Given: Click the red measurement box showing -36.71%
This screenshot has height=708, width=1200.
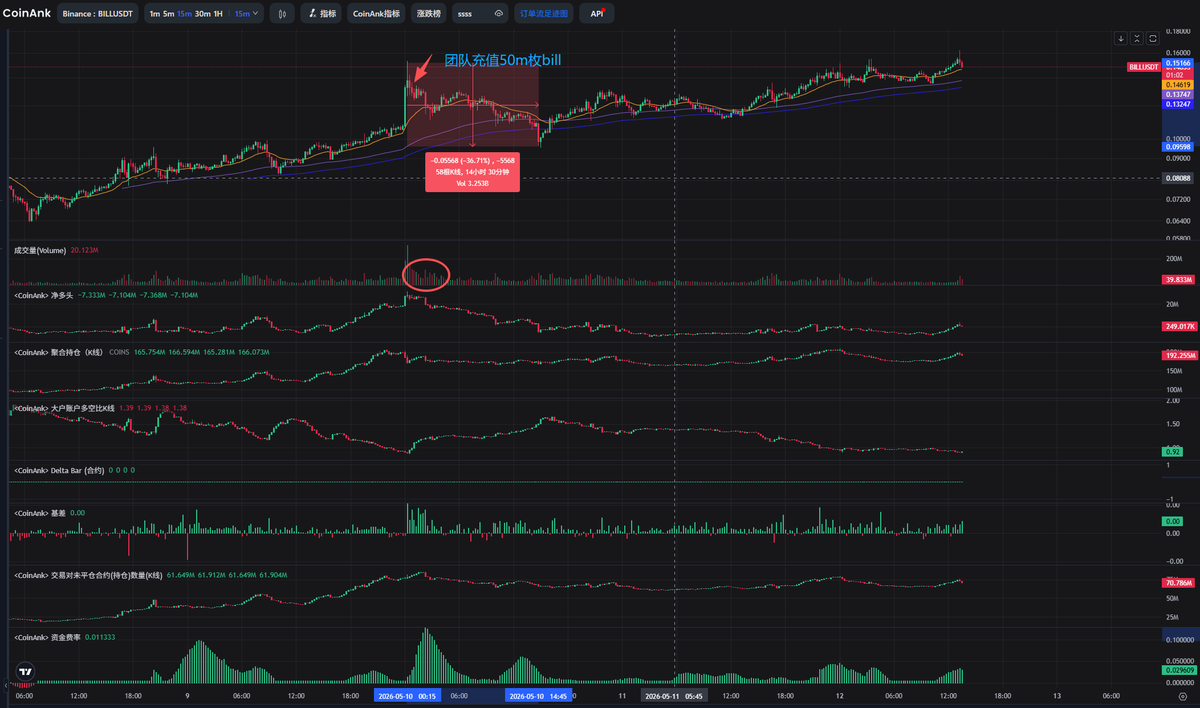Looking at the screenshot, I should point(472,172).
